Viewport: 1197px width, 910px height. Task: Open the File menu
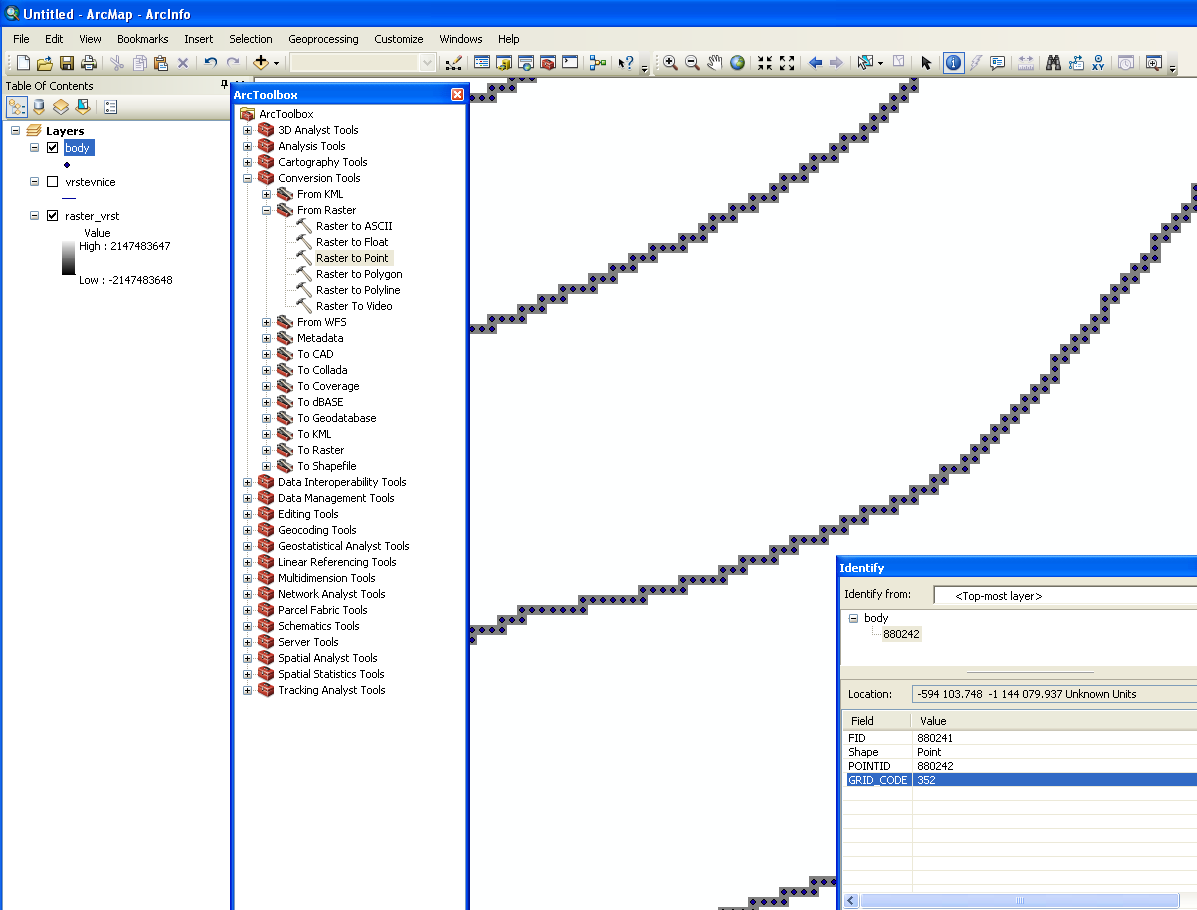21,39
